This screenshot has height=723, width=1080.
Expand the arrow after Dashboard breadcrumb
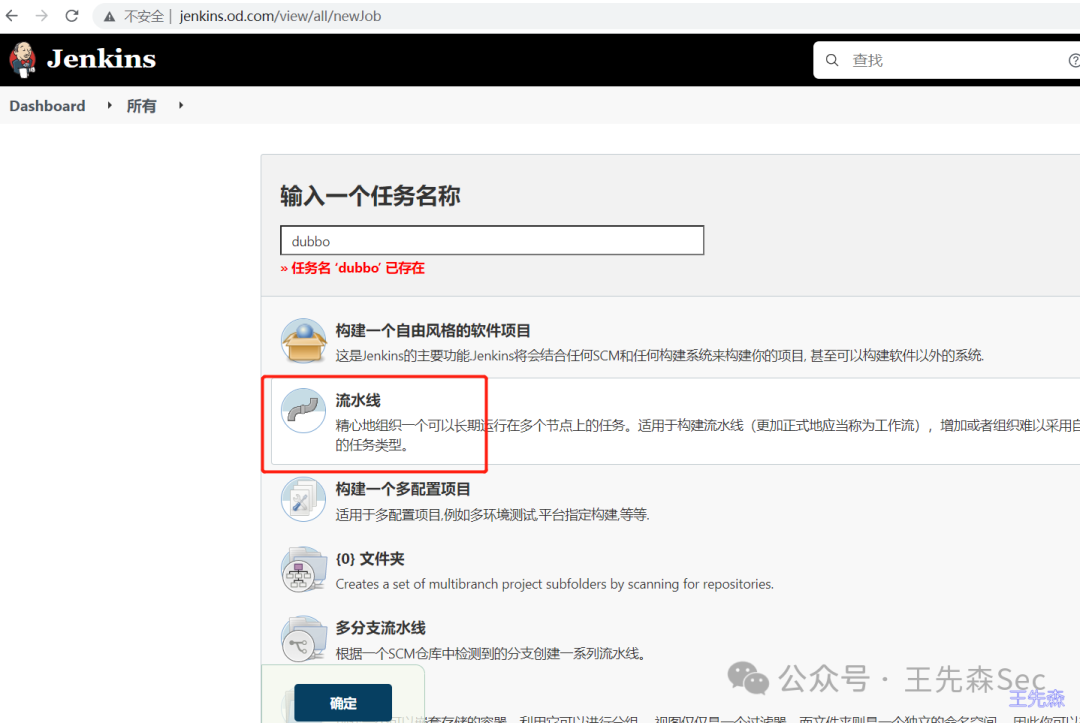(x=109, y=105)
